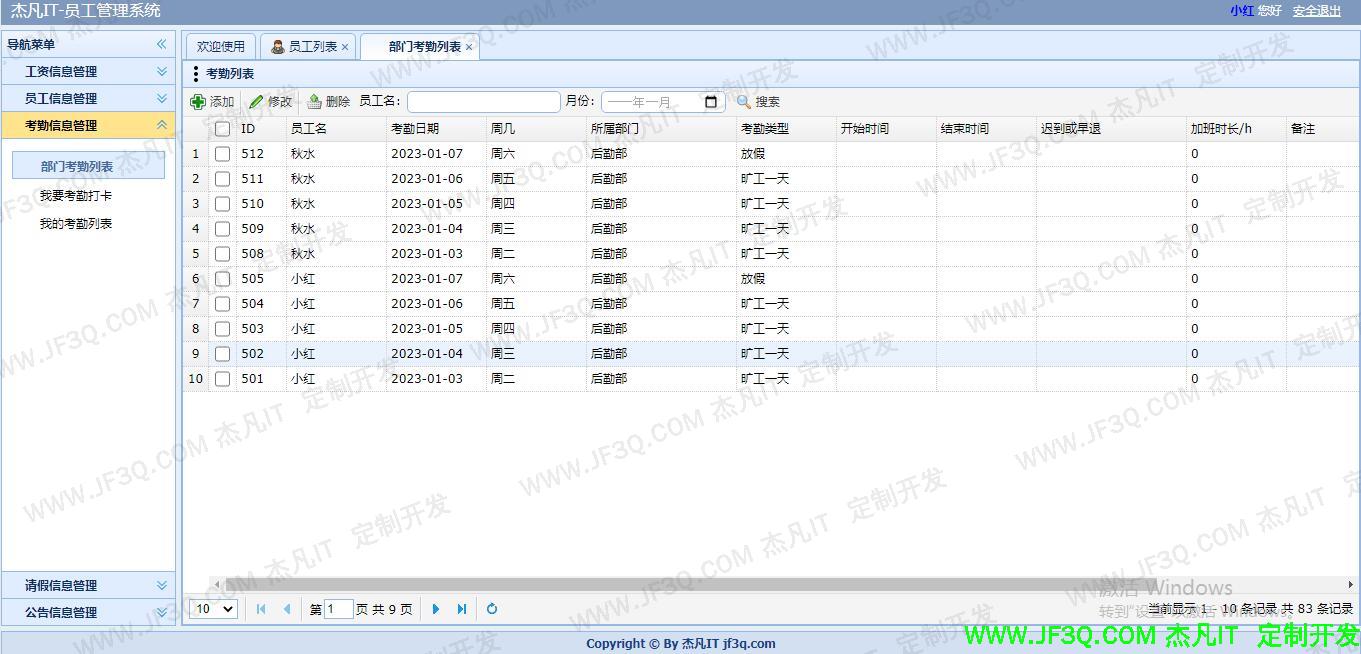Screen dimensions: 1361x654
Task: Click the 安全退出 logout link
Action: click(x=1315, y=10)
